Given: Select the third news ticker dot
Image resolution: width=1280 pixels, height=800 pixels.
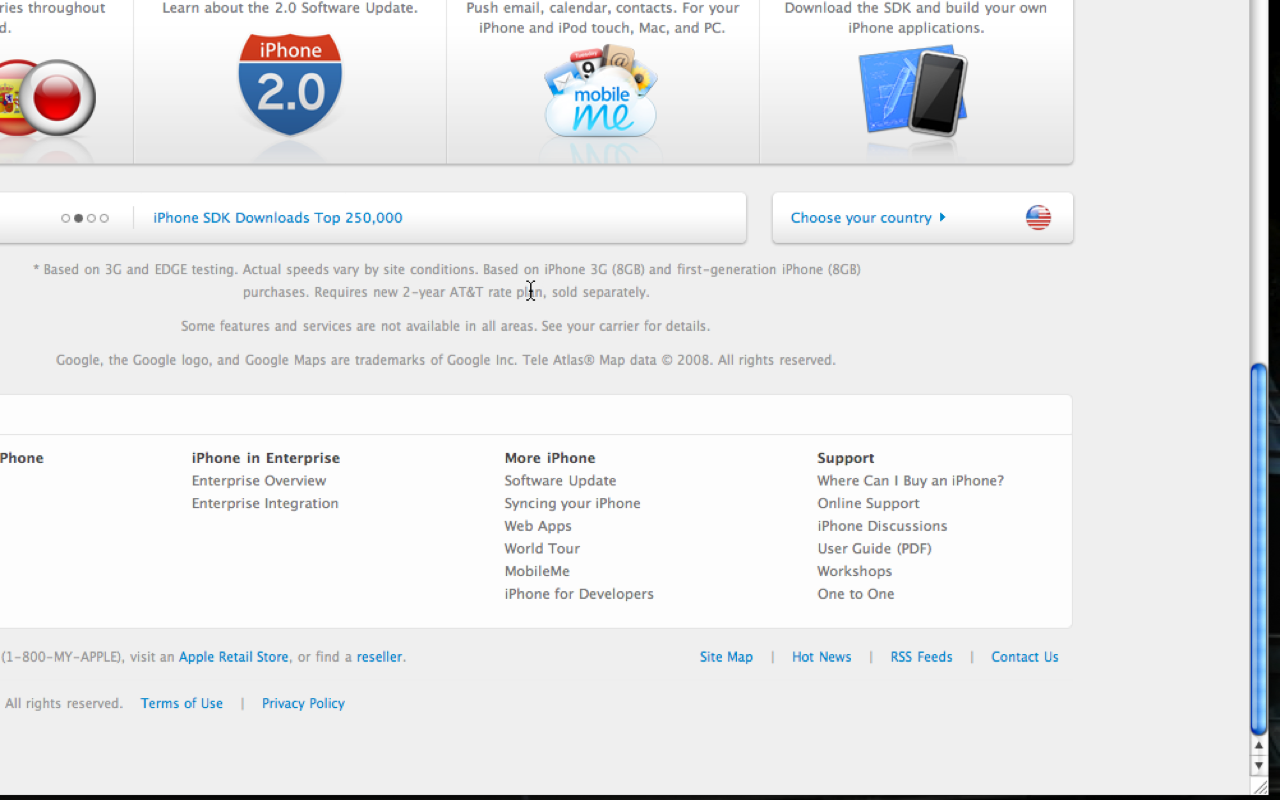Looking at the screenshot, I should (x=92, y=218).
